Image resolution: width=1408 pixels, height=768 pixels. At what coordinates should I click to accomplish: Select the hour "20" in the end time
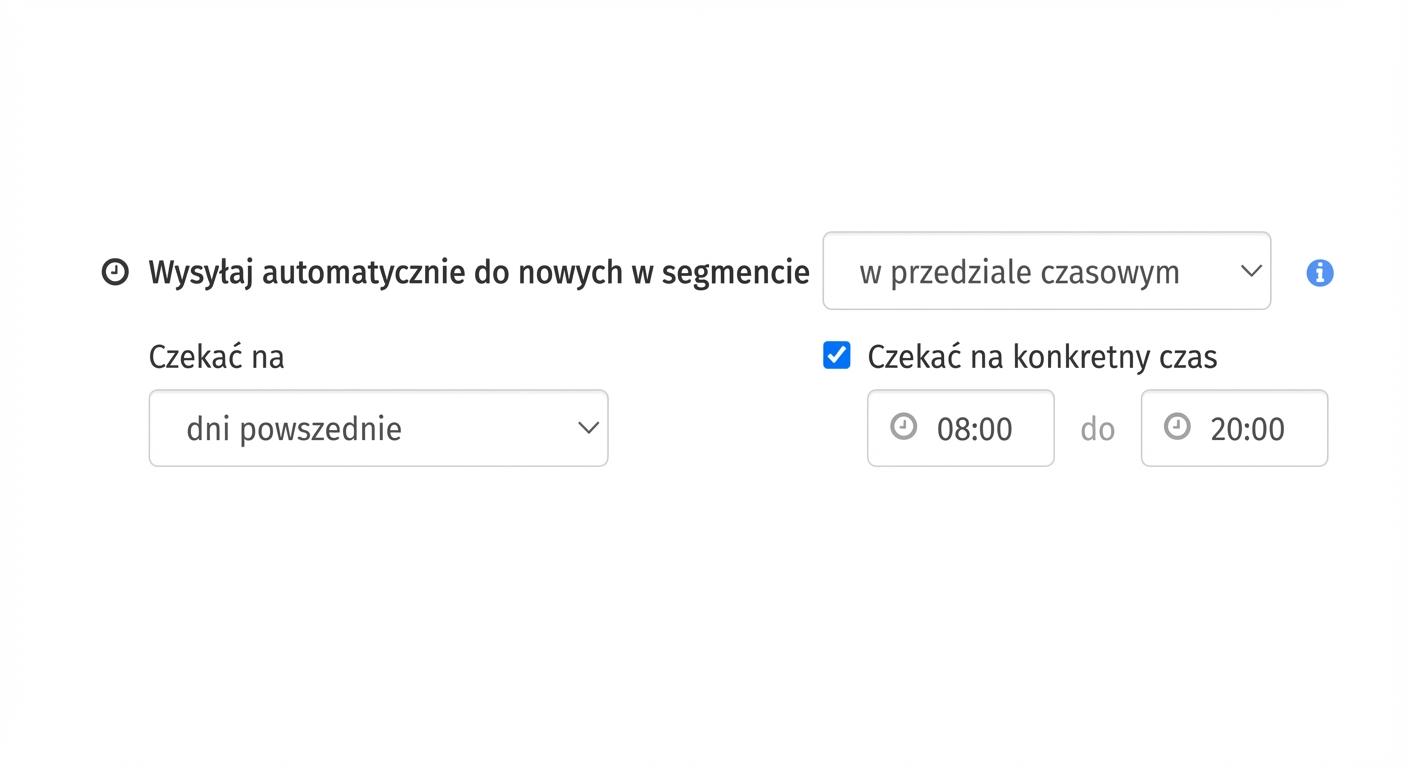1224,429
